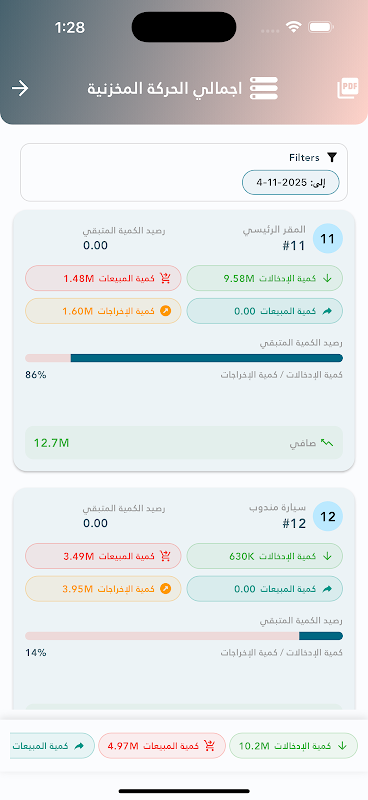Select the 630K كمية الإدخالات chip
This screenshot has width=368, height=800.
pyautogui.click(x=264, y=556)
